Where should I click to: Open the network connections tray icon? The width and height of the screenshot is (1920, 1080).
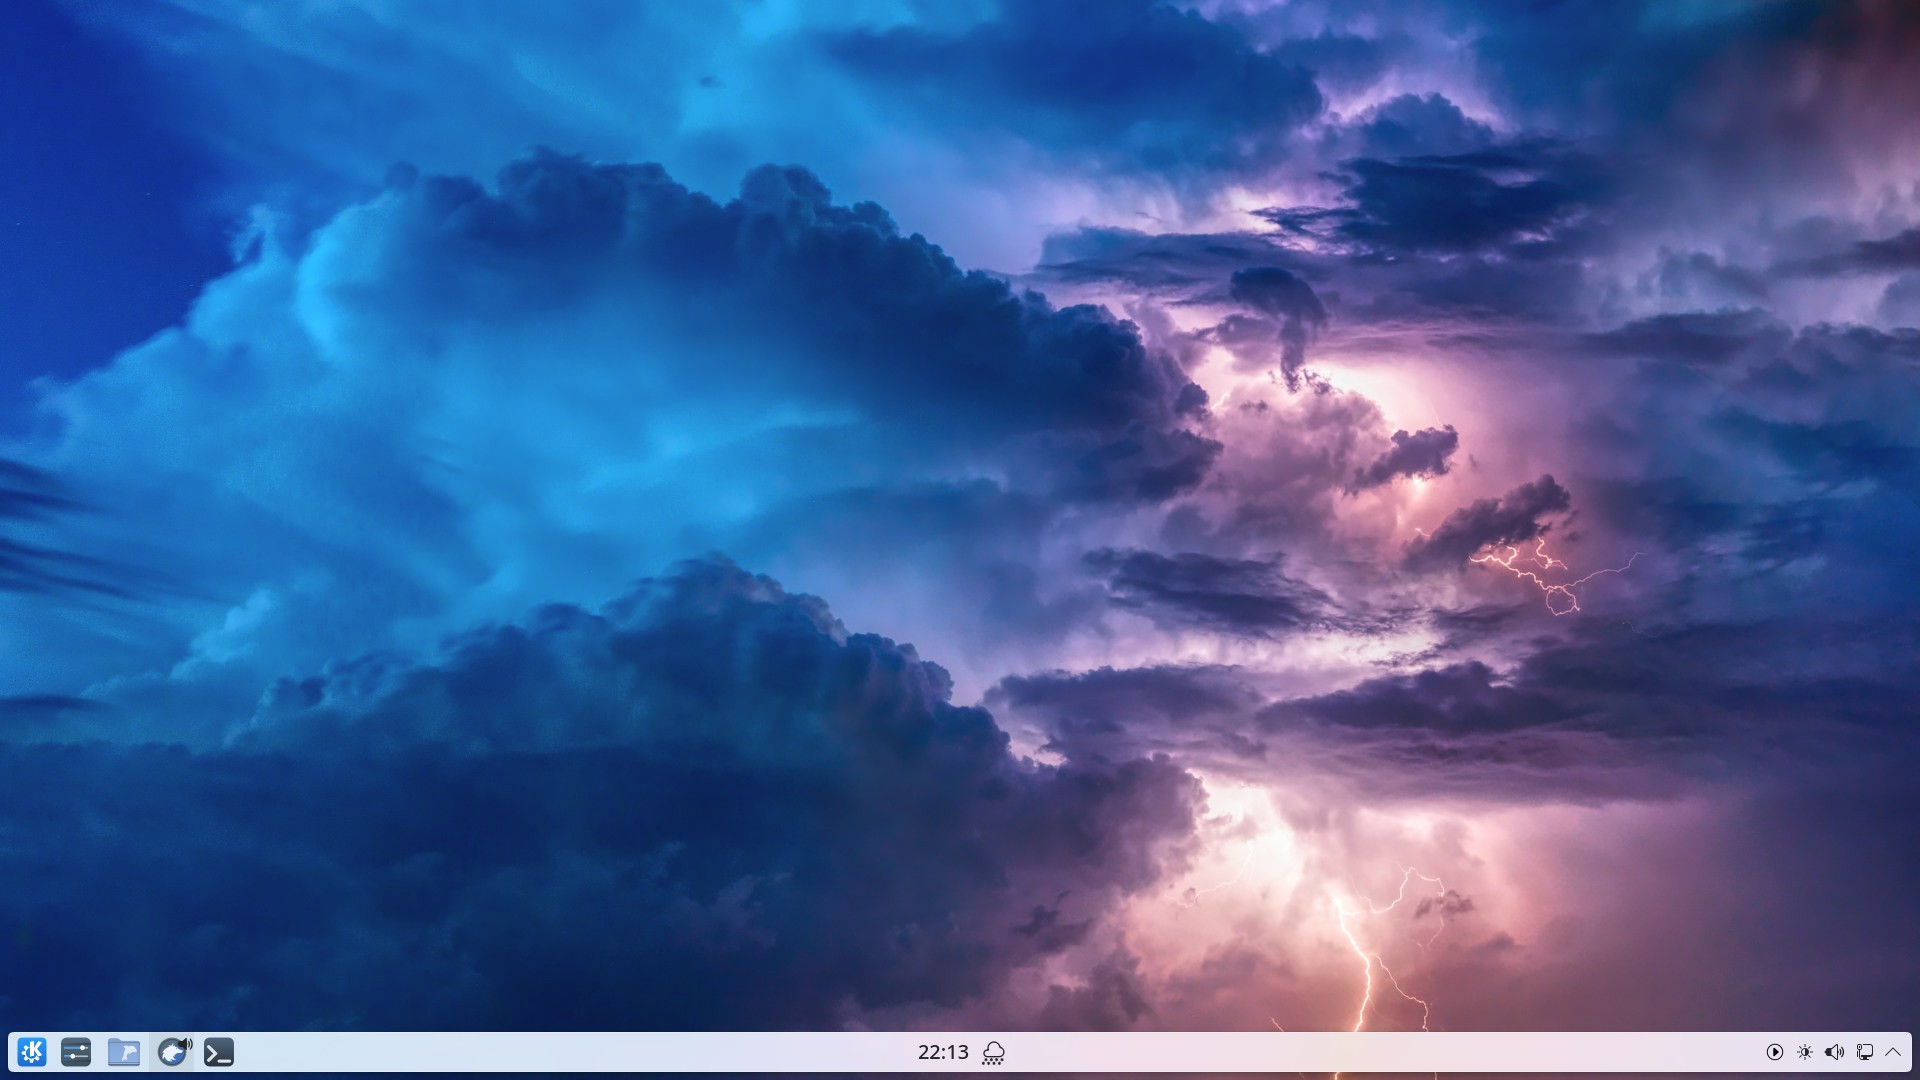pos(1864,1052)
